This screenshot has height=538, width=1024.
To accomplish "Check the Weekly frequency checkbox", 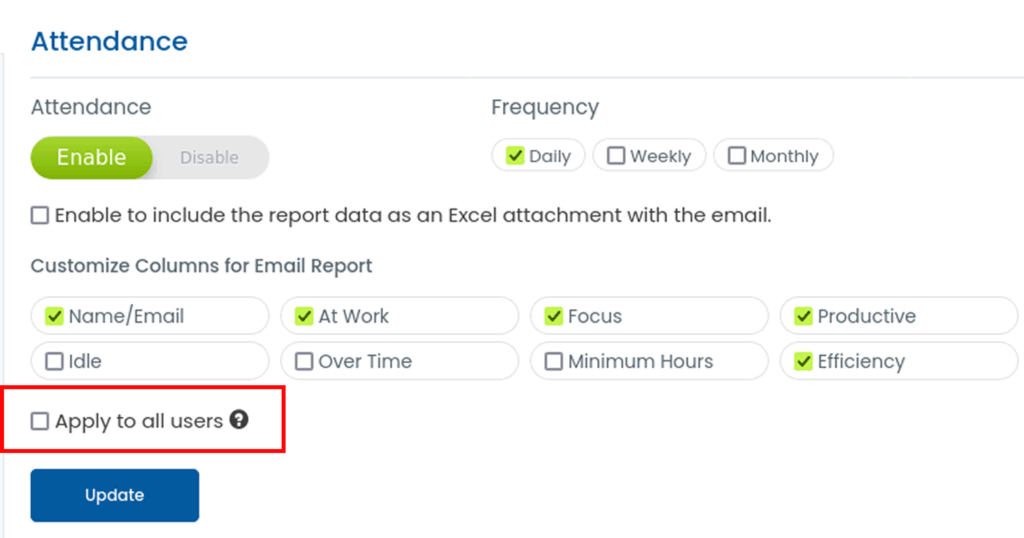I will [x=617, y=156].
